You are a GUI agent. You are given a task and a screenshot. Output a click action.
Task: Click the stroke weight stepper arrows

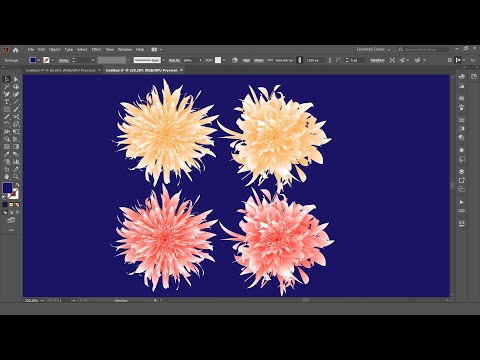(x=74, y=60)
